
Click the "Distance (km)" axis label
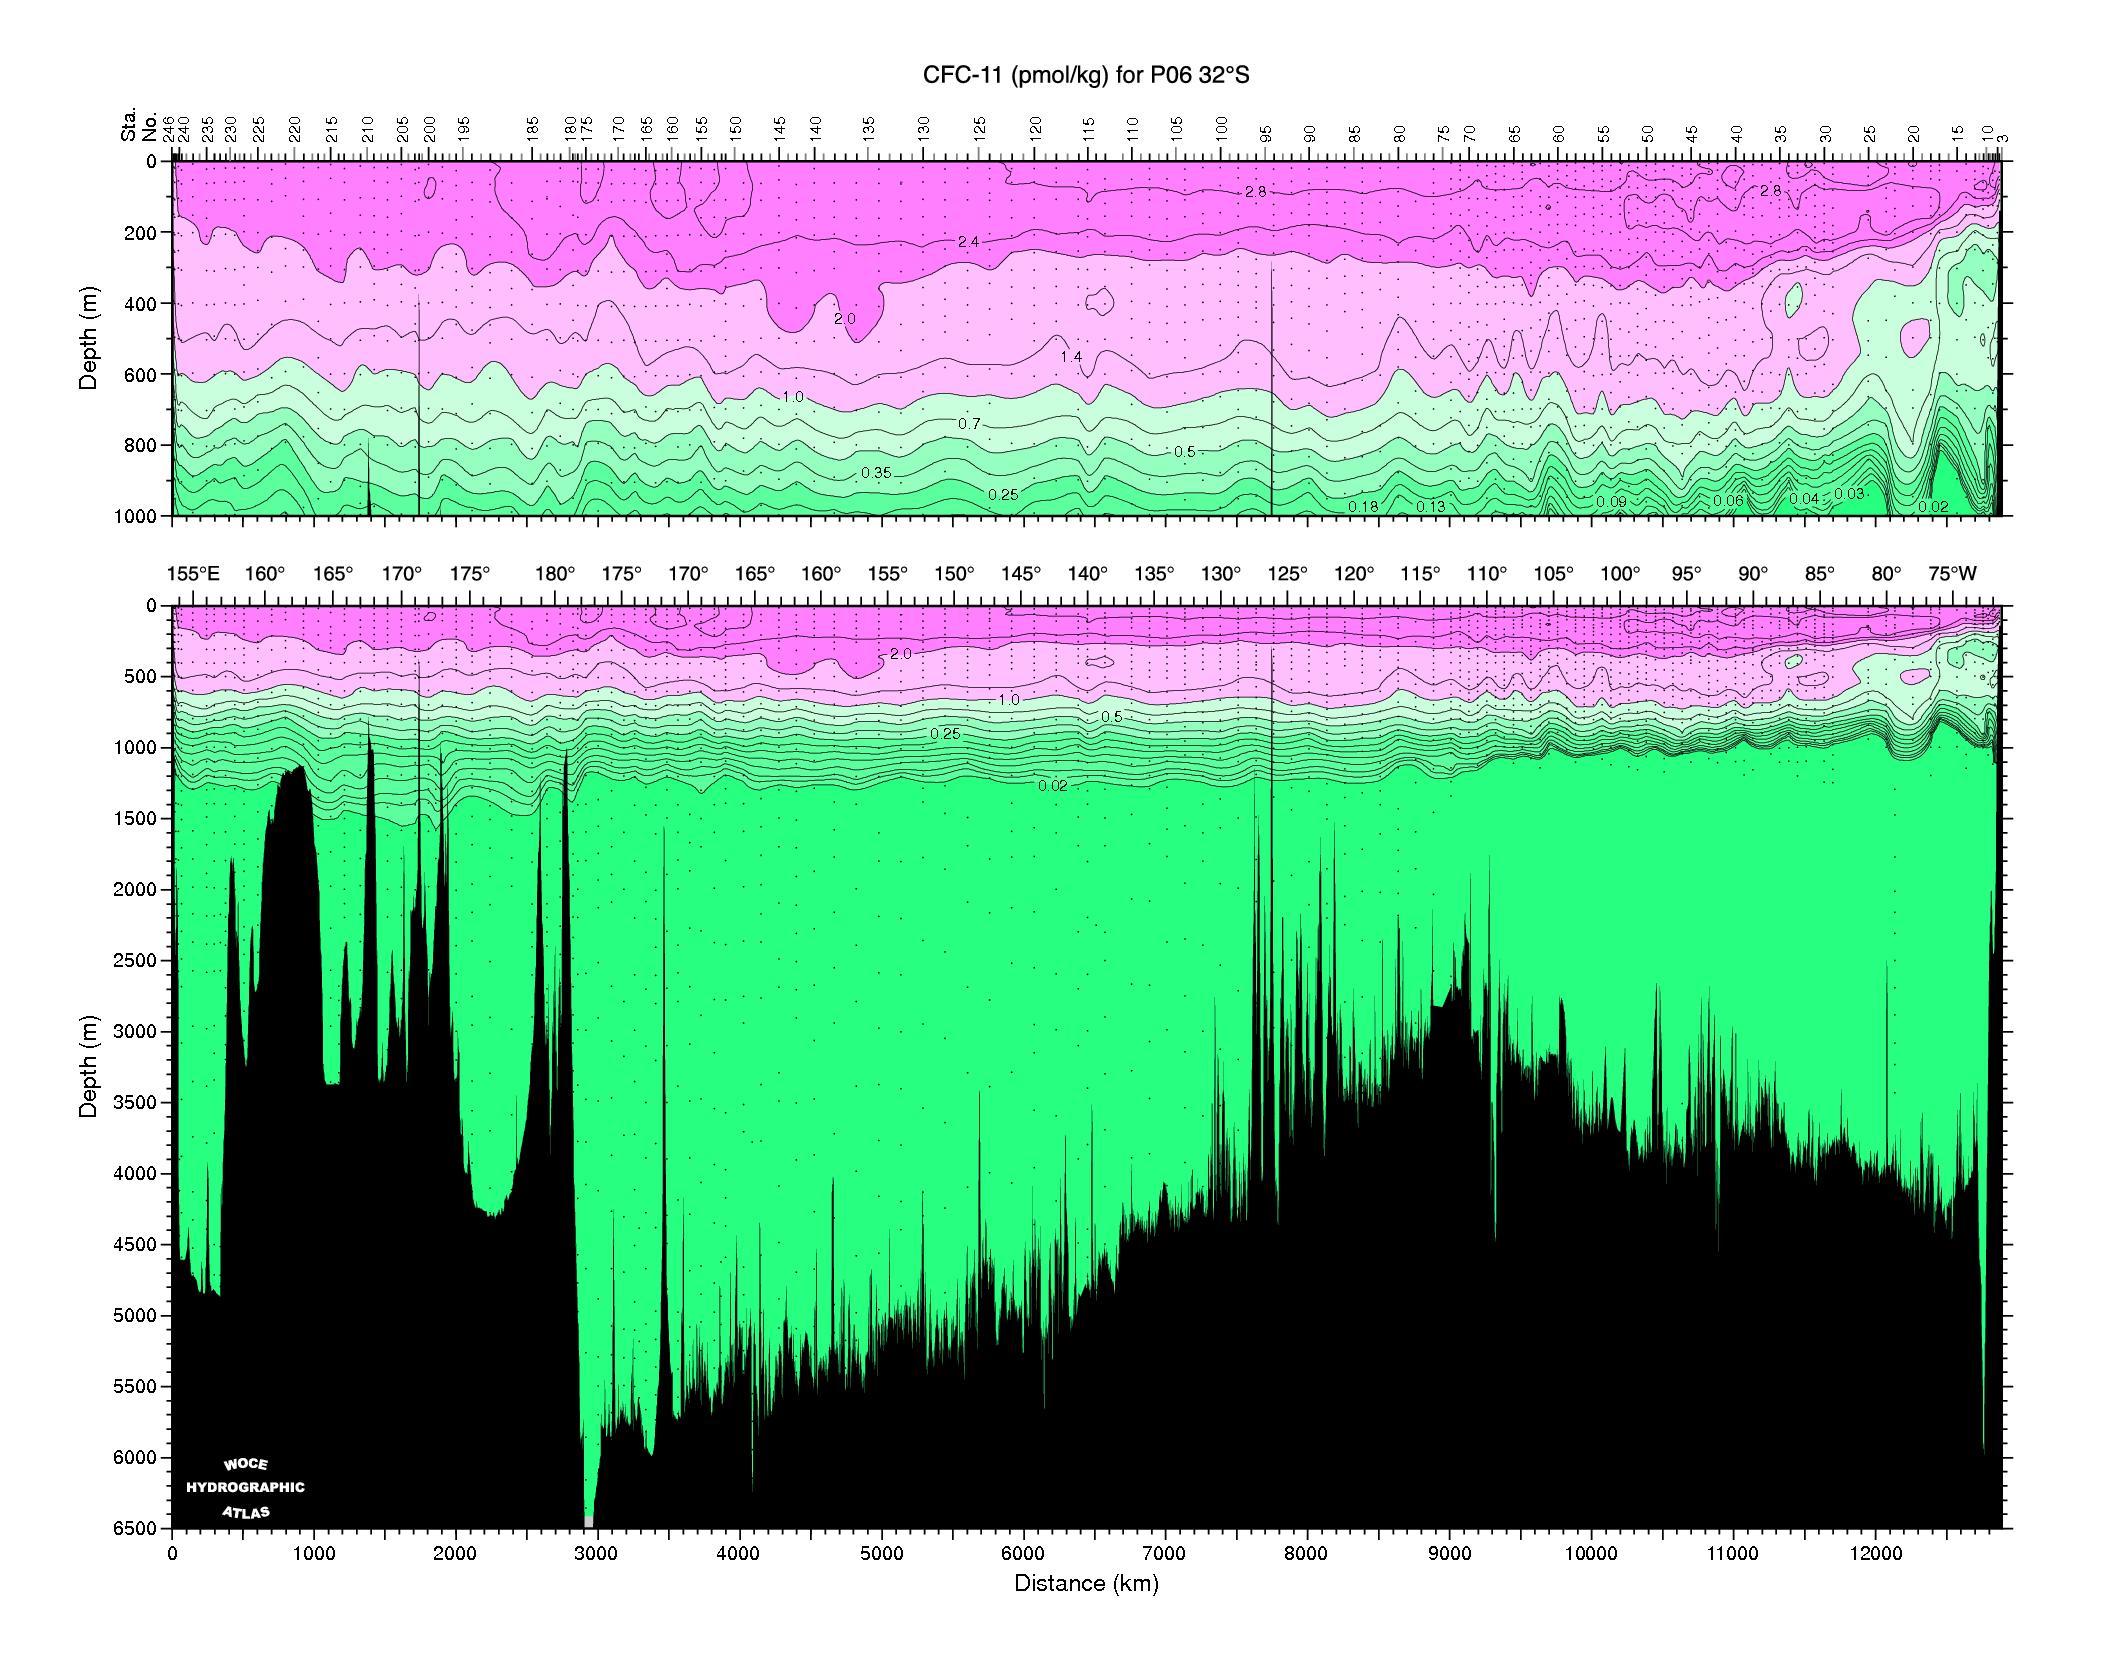coord(1086,1584)
